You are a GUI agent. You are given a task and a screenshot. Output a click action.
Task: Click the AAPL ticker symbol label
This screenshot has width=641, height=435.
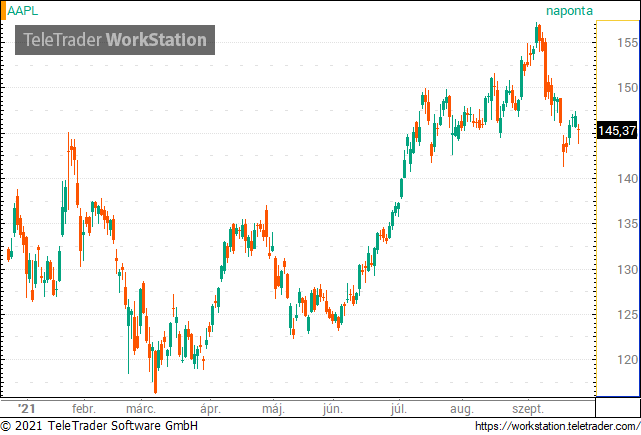pos(22,11)
